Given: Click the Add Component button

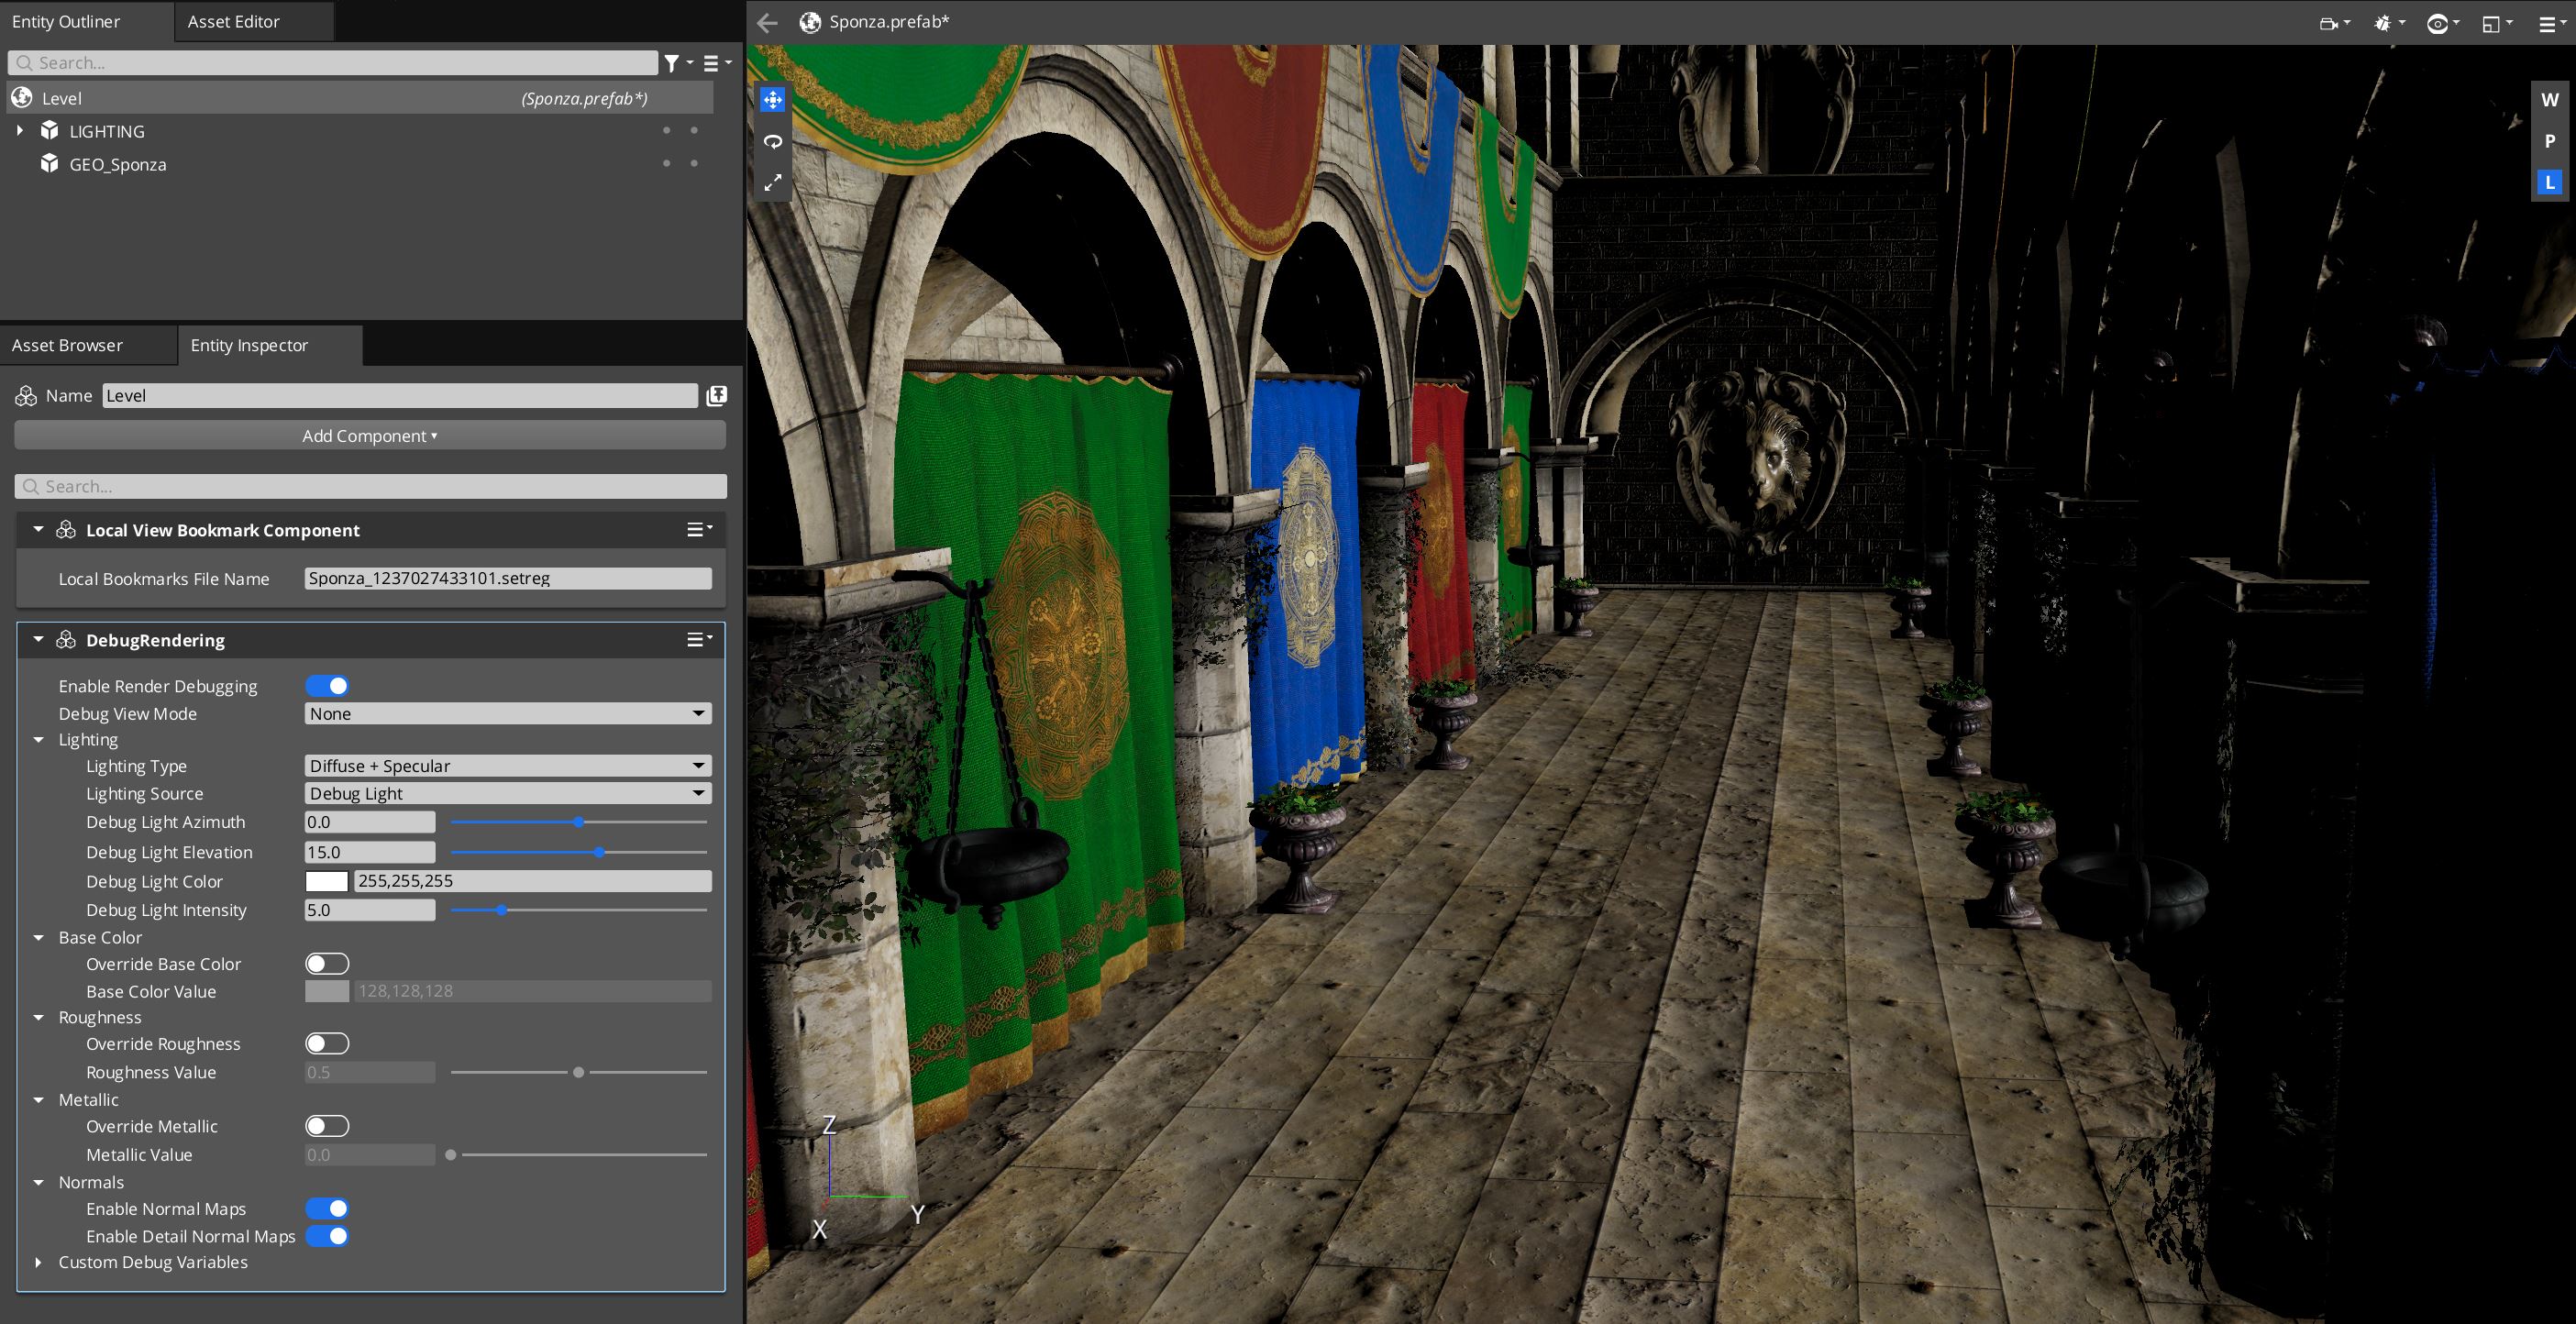Looking at the screenshot, I should 369,436.
